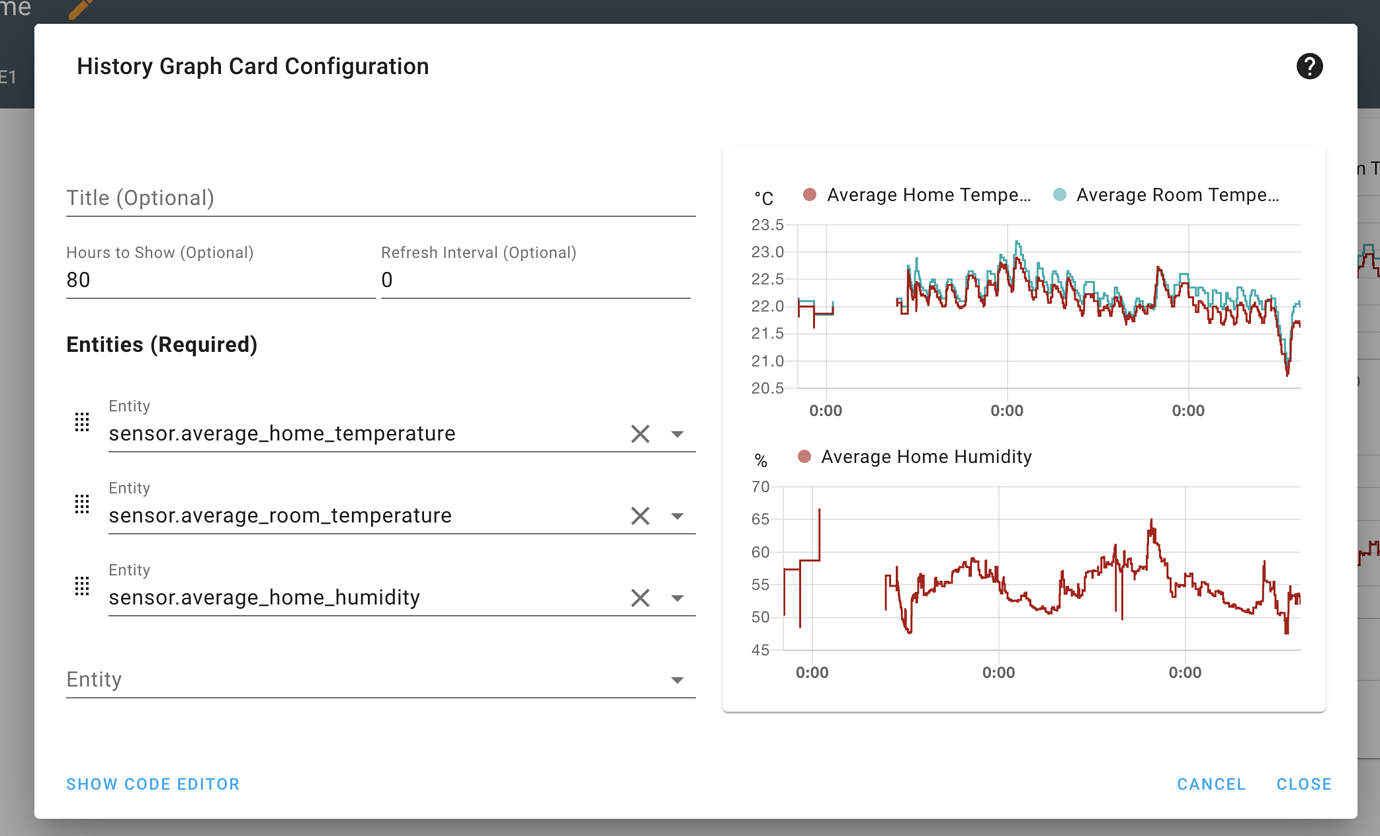
Task: Toggle the Average Home Humidity legend dot
Action: 808,457
